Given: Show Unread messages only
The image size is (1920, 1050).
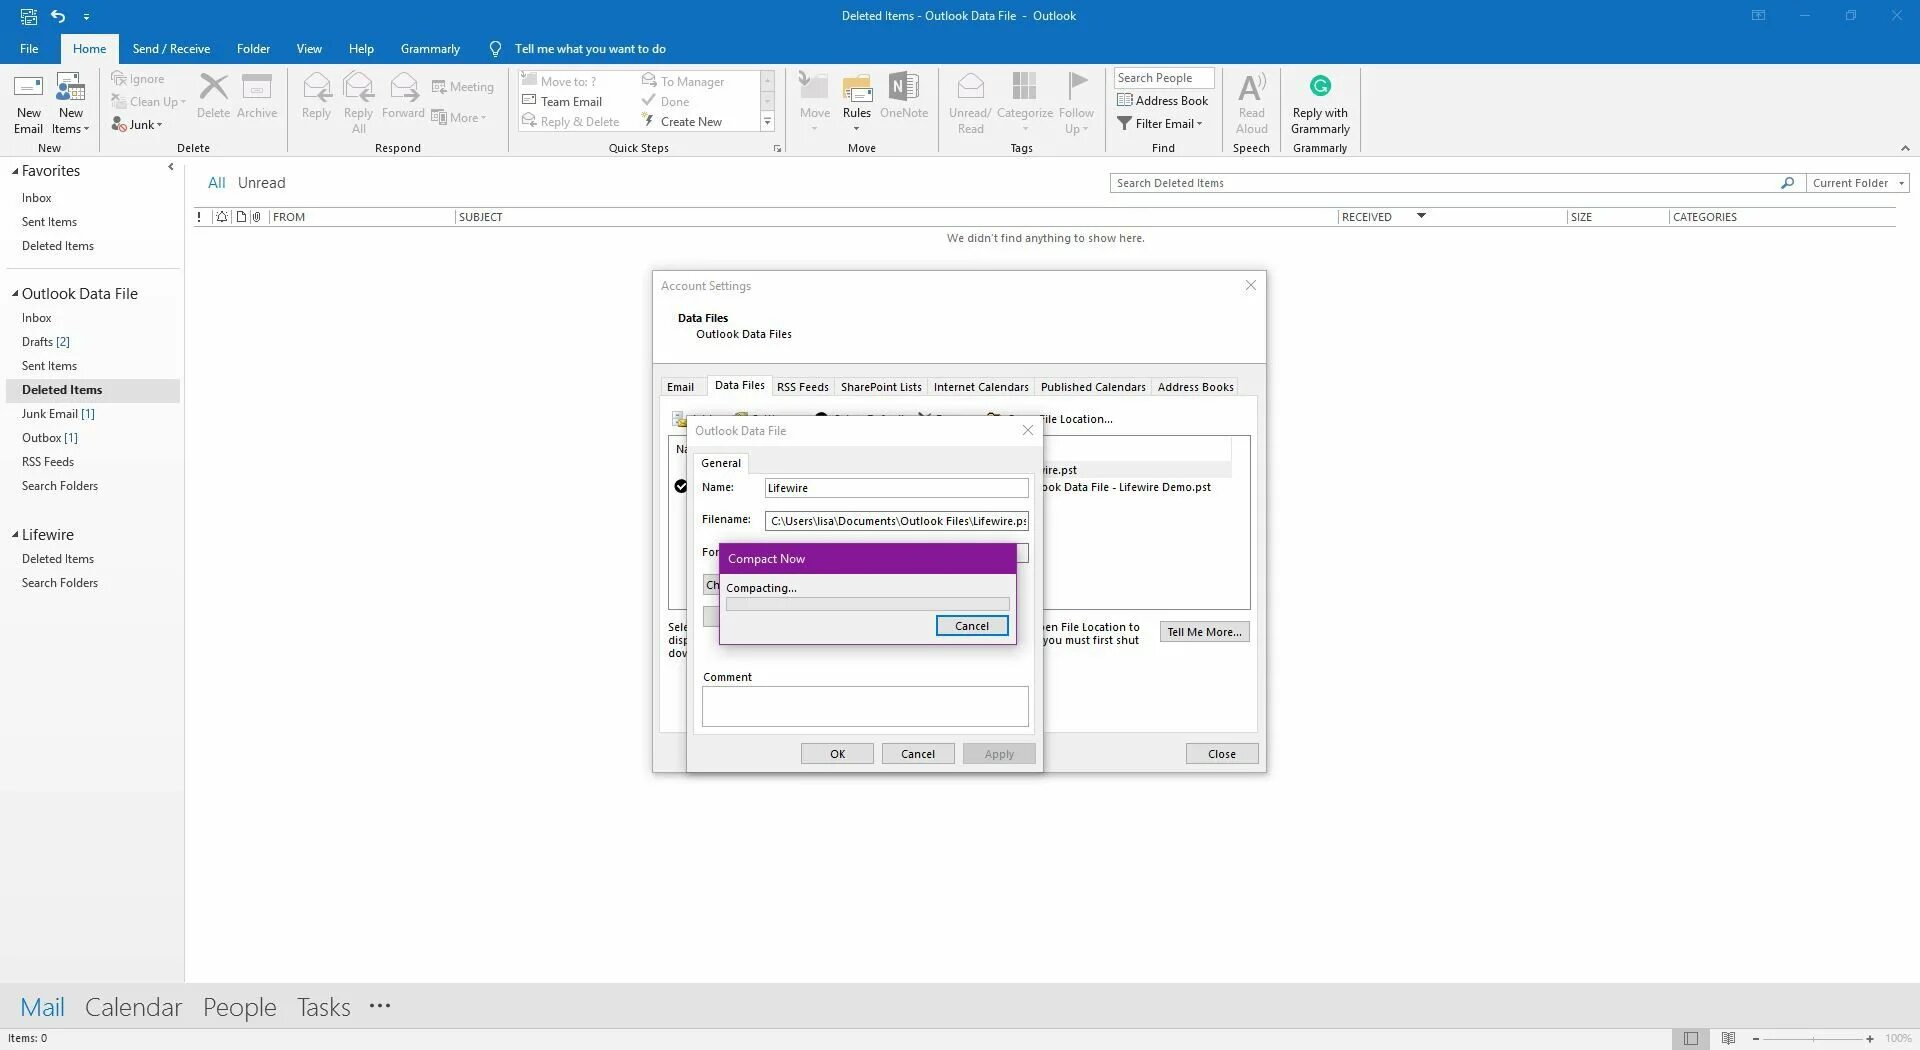Looking at the screenshot, I should 261,183.
